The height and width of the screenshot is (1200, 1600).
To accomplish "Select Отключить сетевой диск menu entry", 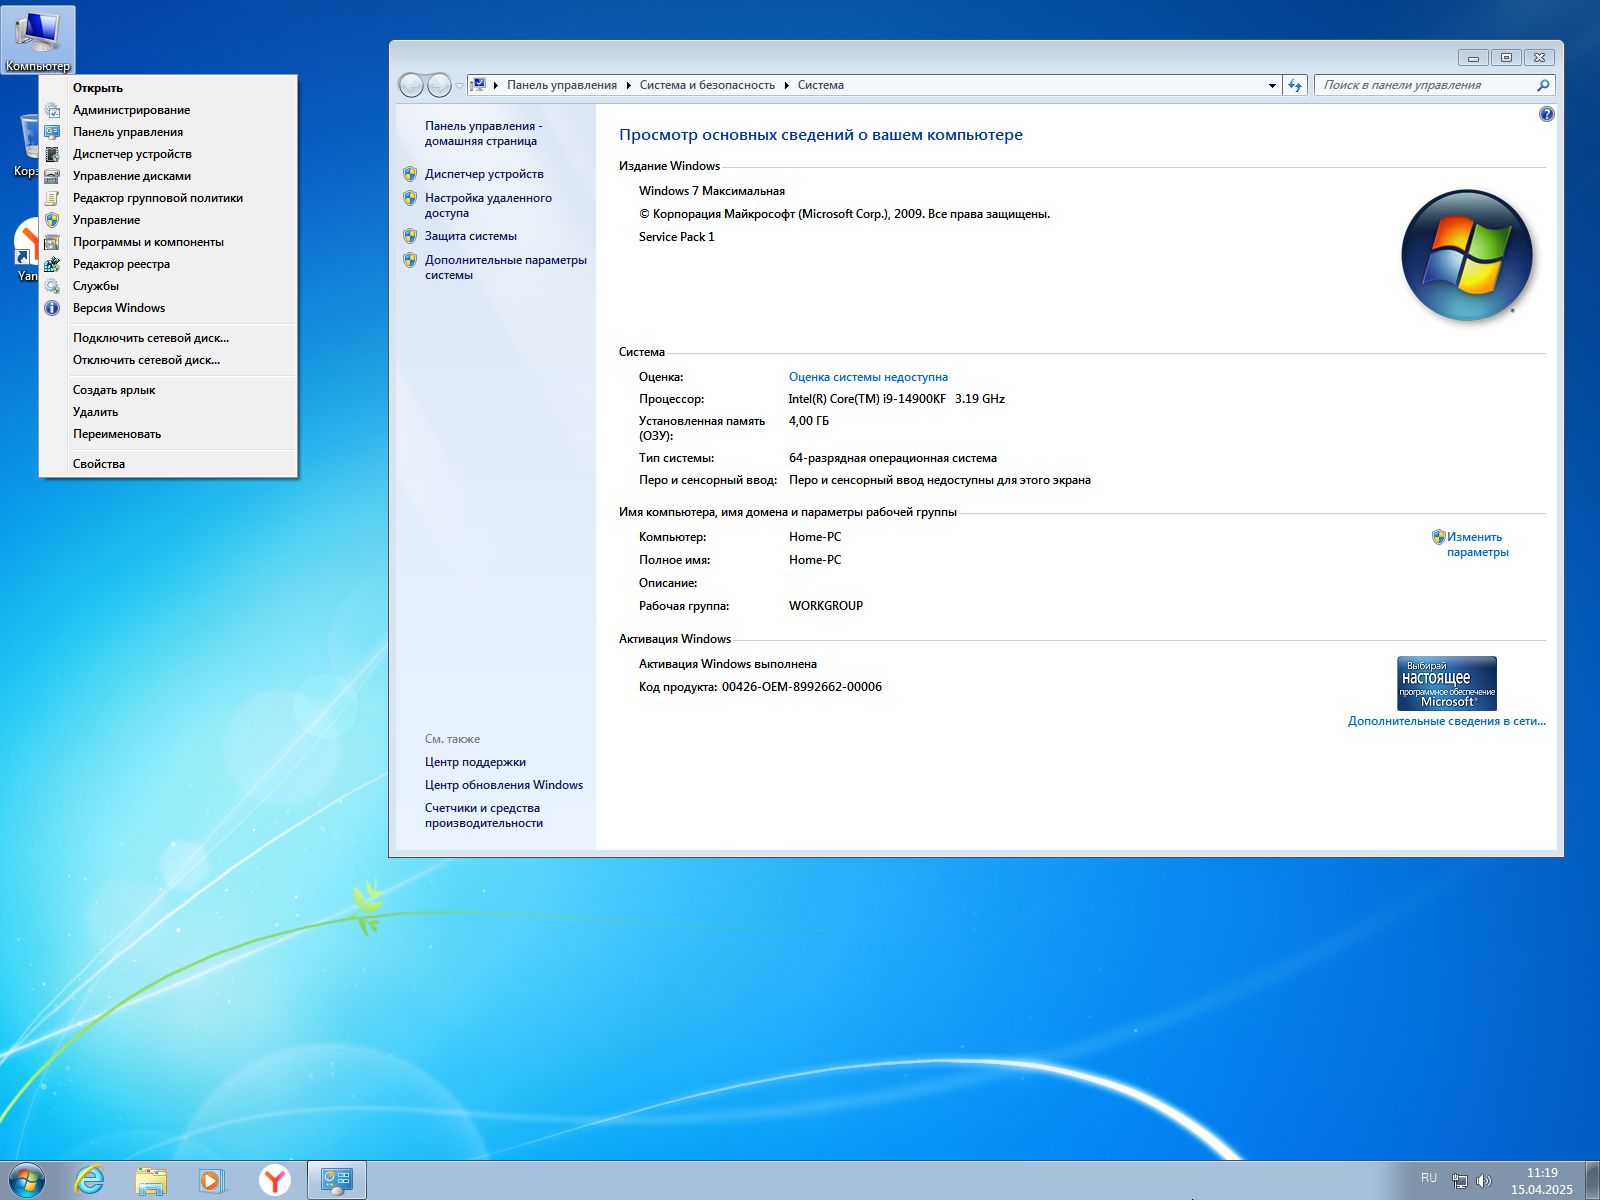I will [168, 360].
